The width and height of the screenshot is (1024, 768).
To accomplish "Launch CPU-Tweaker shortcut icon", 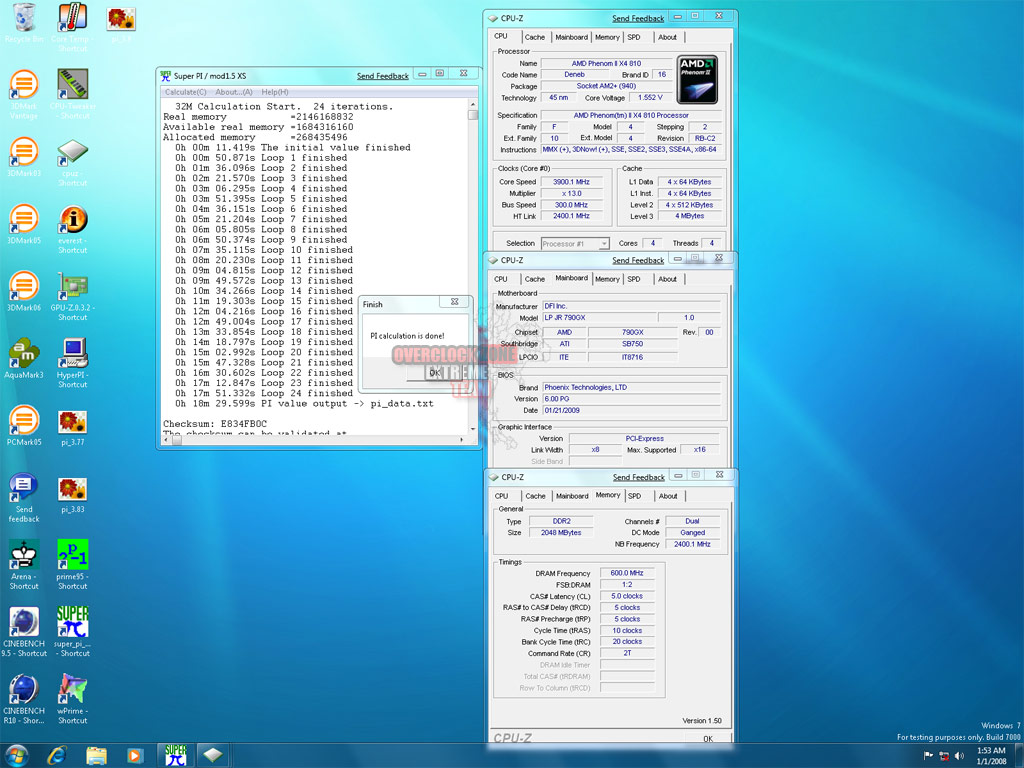I will [x=72, y=93].
